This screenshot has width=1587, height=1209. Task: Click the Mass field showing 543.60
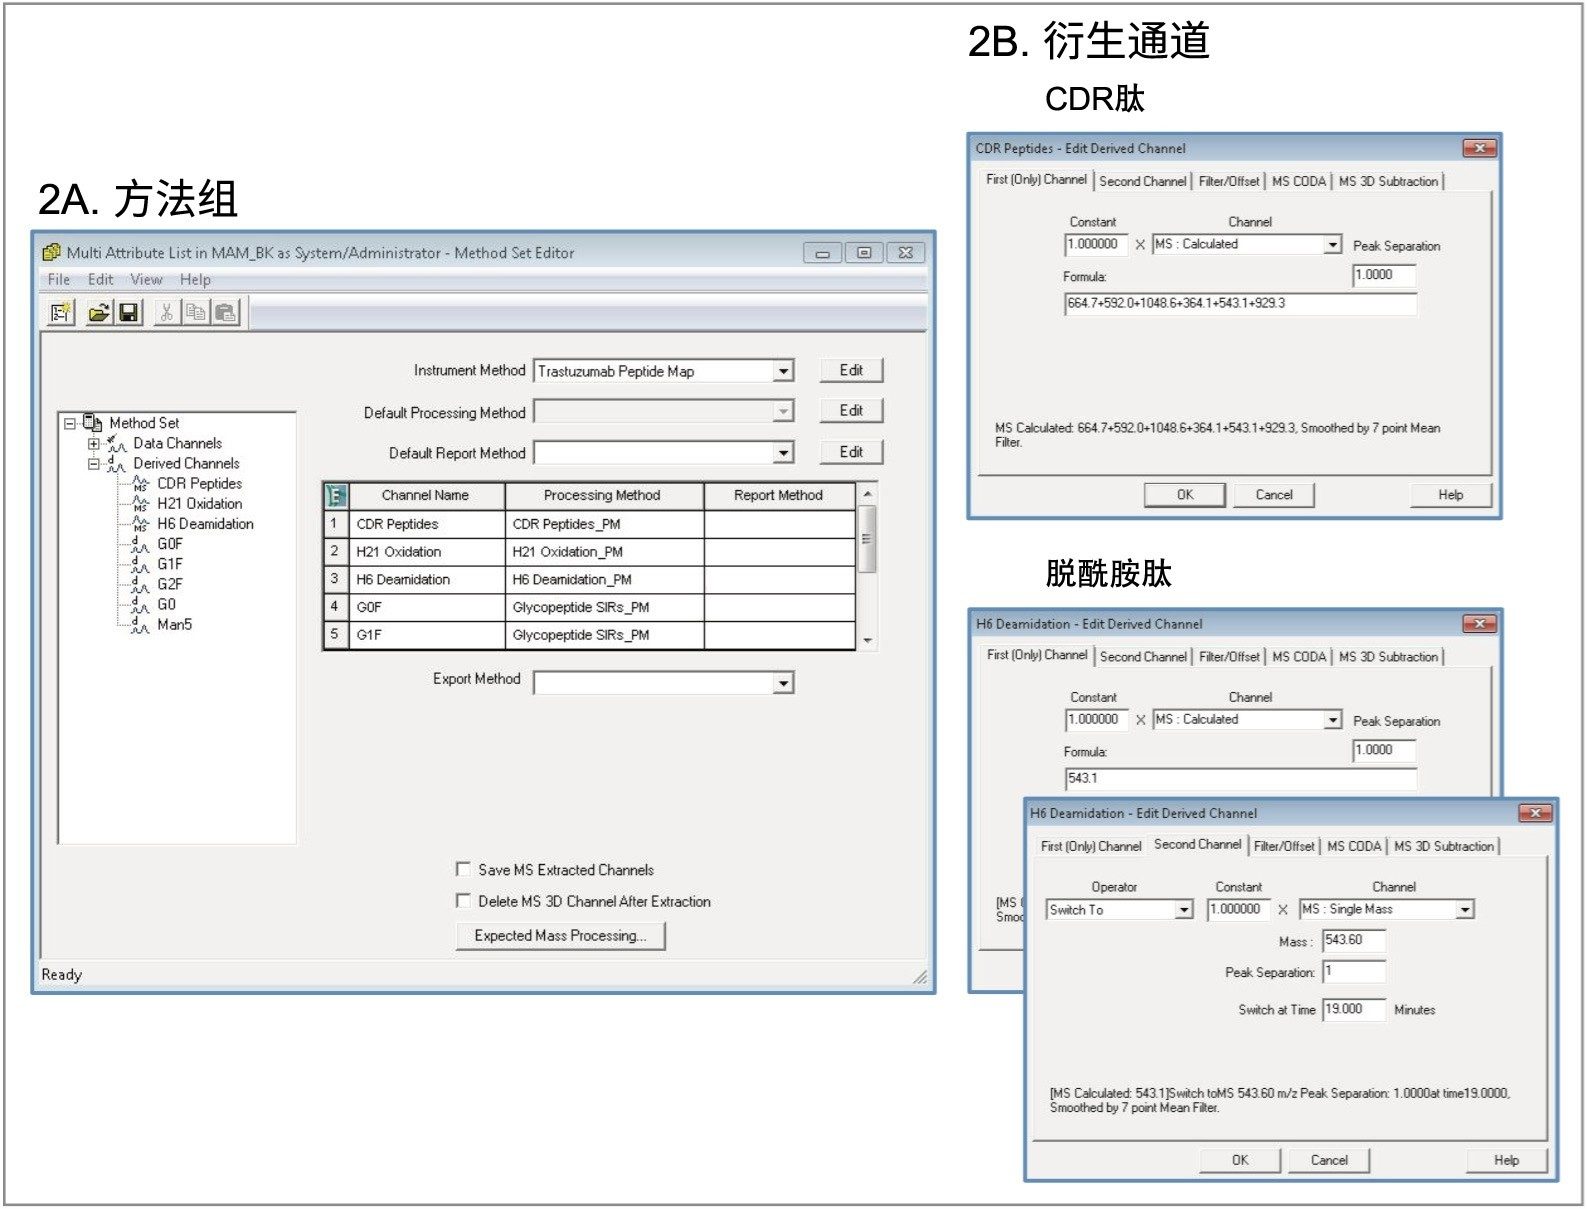[1354, 940]
